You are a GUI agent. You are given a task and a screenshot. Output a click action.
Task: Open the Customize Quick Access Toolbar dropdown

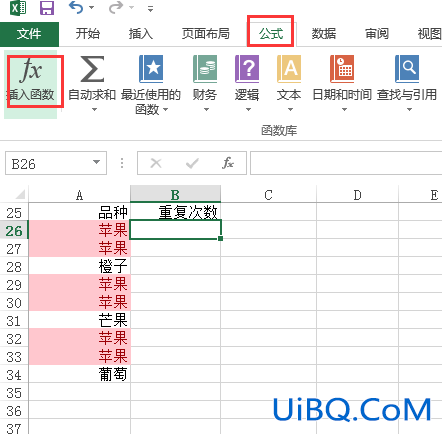tap(151, 8)
